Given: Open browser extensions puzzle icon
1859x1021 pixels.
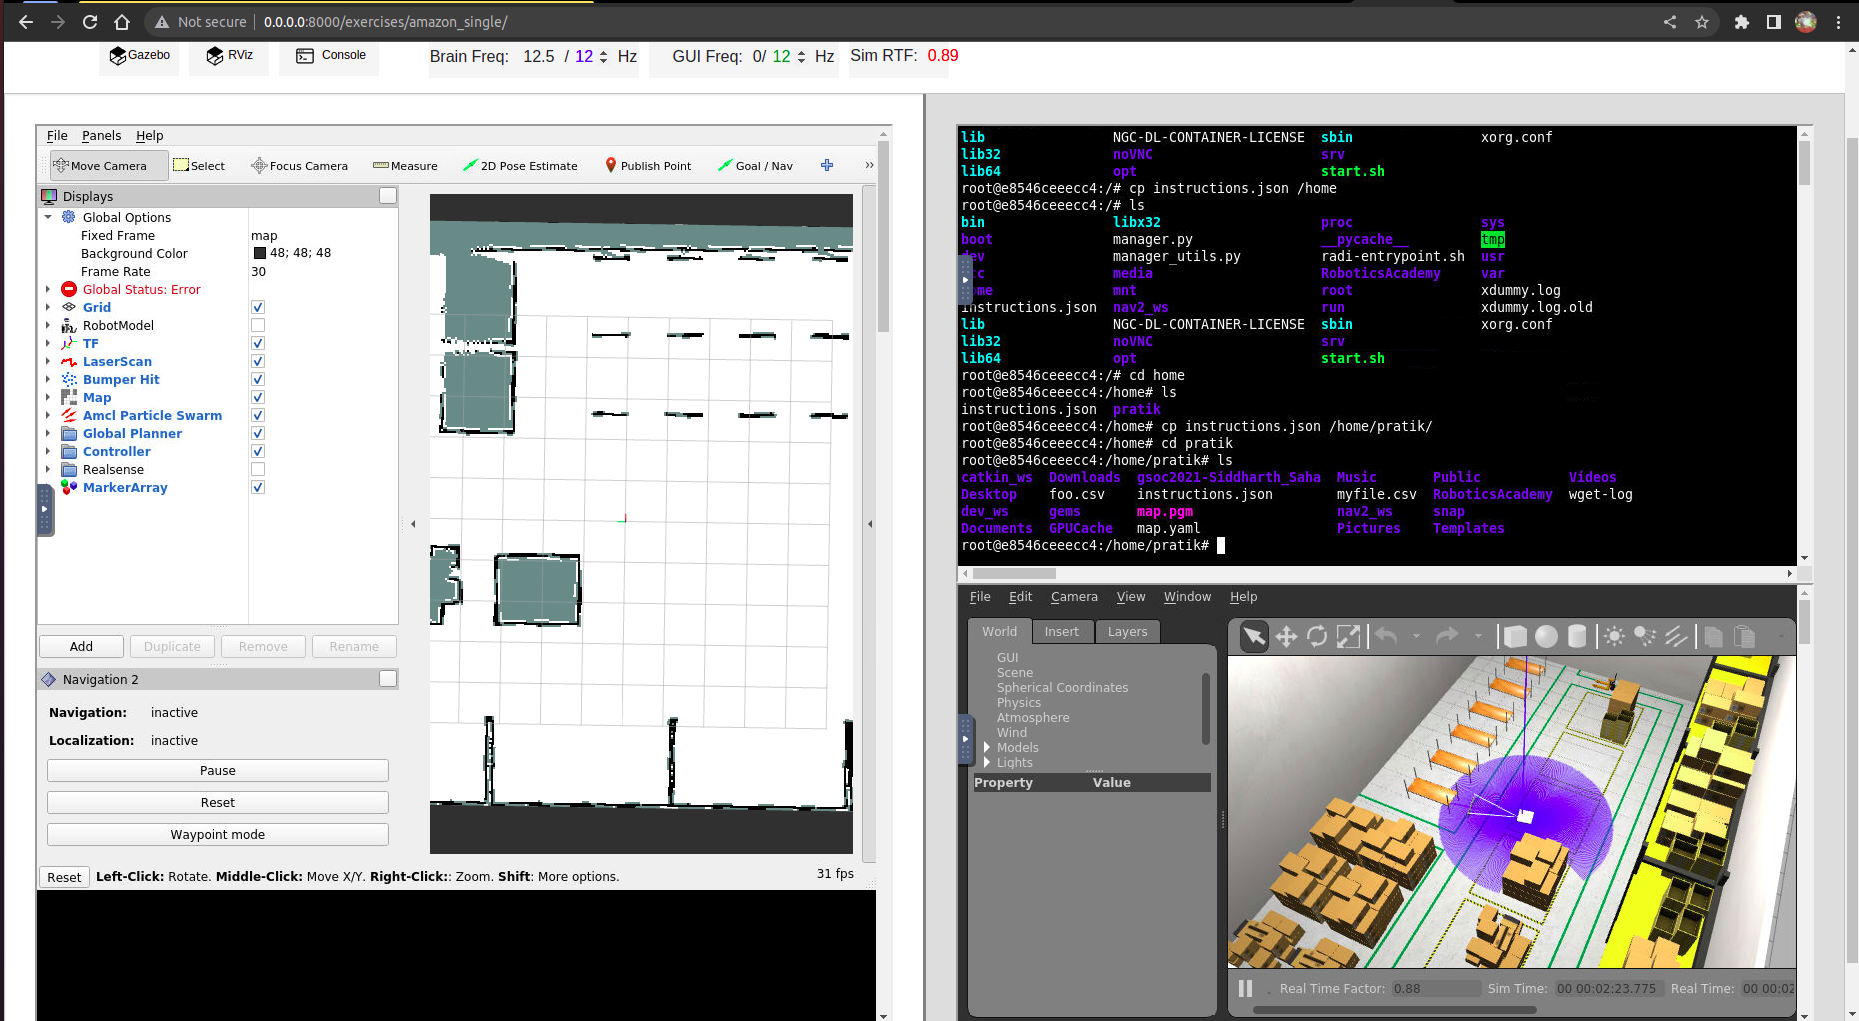Looking at the screenshot, I should point(1741,22).
